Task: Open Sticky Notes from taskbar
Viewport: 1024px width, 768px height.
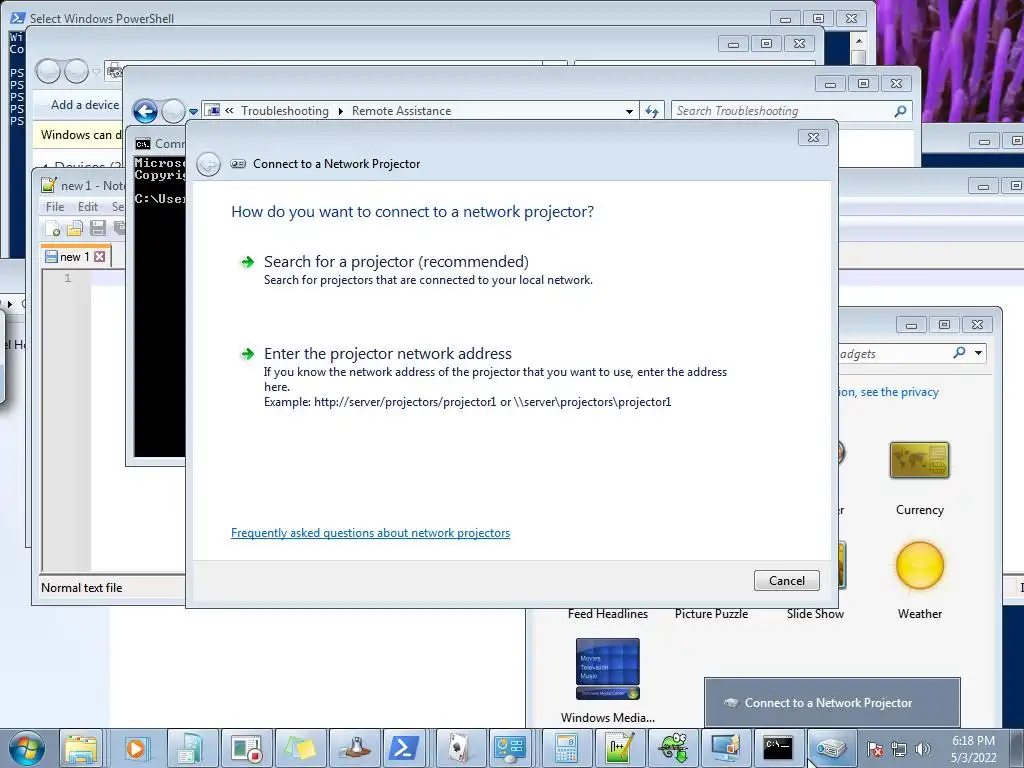Action: pos(300,748)
